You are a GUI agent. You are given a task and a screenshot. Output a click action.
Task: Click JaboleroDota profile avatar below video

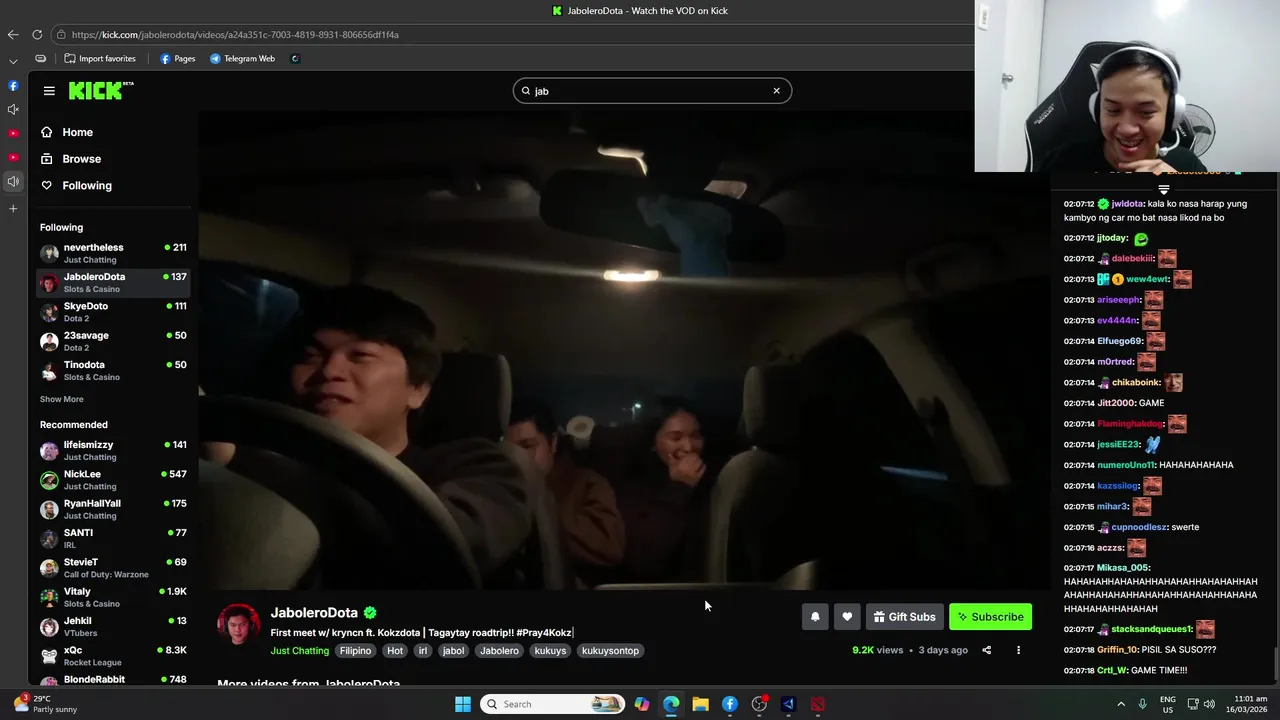point(239,625)
